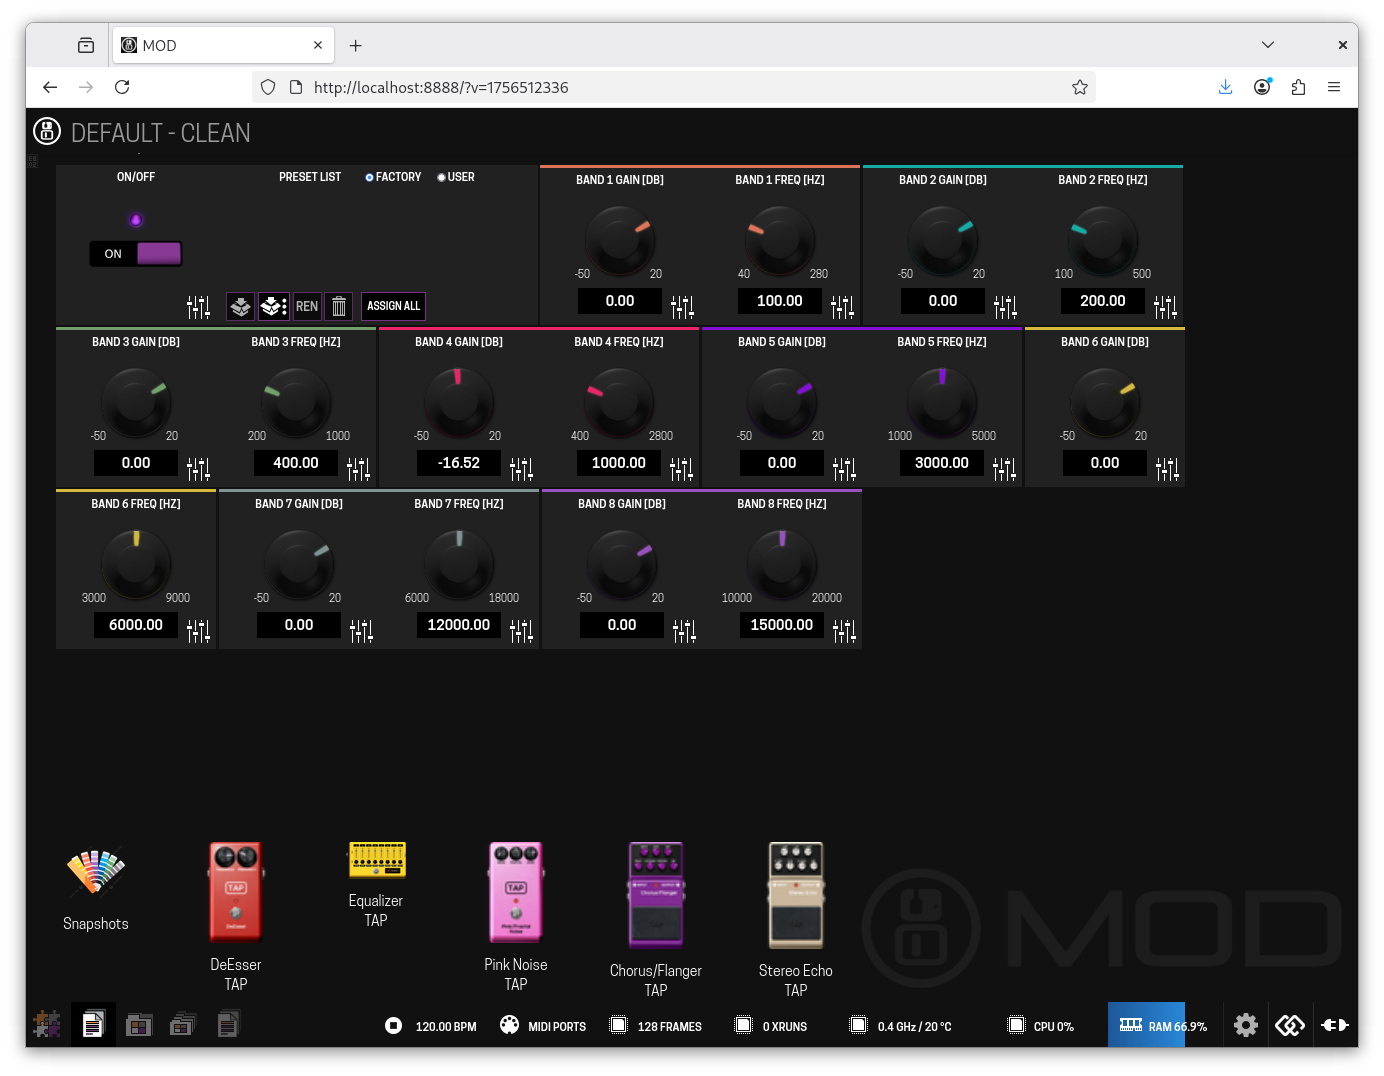Open addressing for Band 2 Freq

click(1165, 307)
